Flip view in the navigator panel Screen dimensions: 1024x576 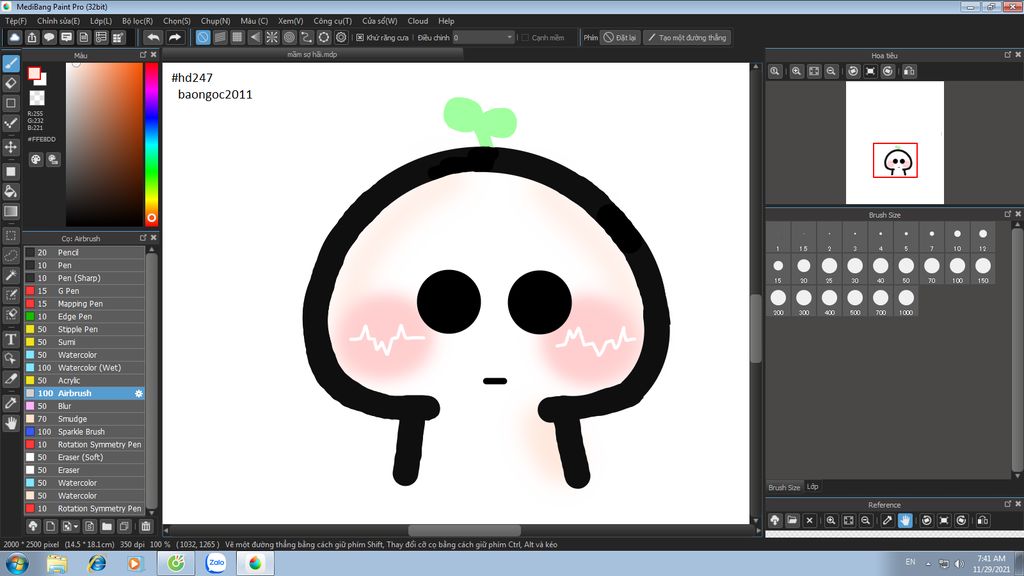tap(909, 71)
